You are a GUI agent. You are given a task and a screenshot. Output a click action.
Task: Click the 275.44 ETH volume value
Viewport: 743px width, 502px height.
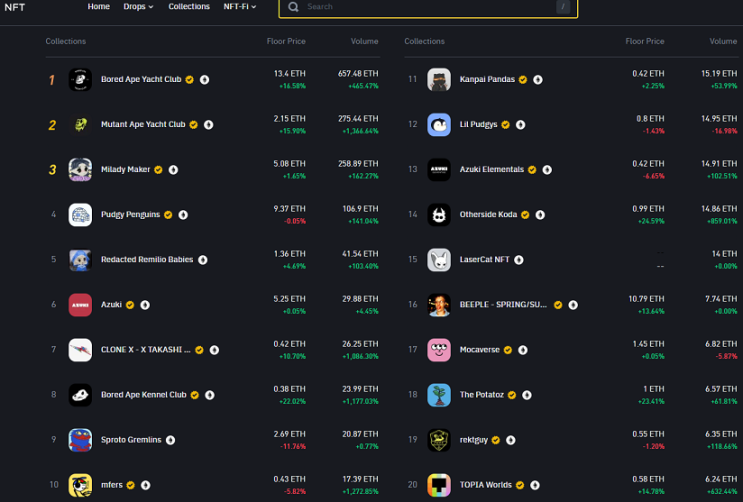point(358,119)
